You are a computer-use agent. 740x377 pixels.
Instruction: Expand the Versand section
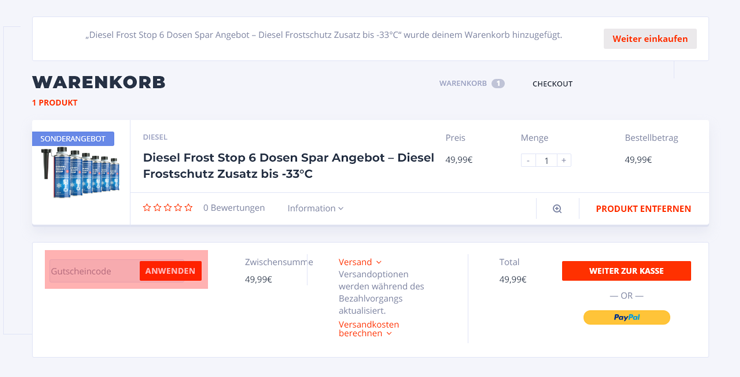[x=360, y=262]
